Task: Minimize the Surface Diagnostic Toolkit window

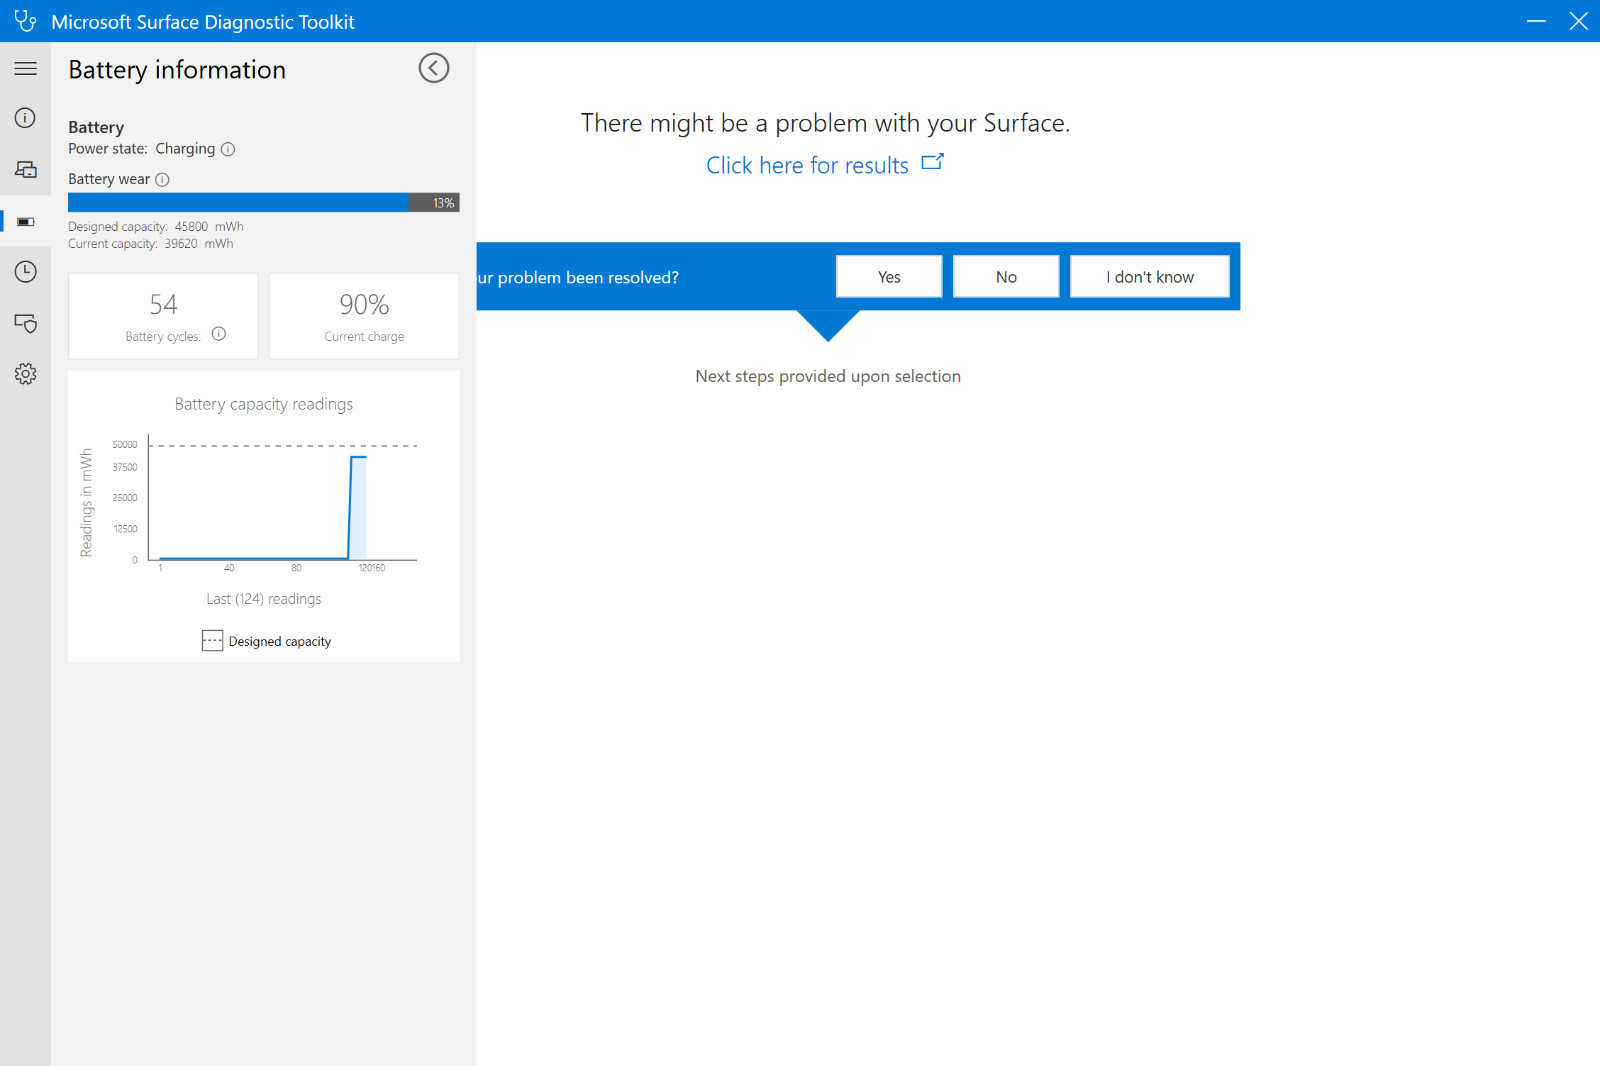Action: [1536, 21]
